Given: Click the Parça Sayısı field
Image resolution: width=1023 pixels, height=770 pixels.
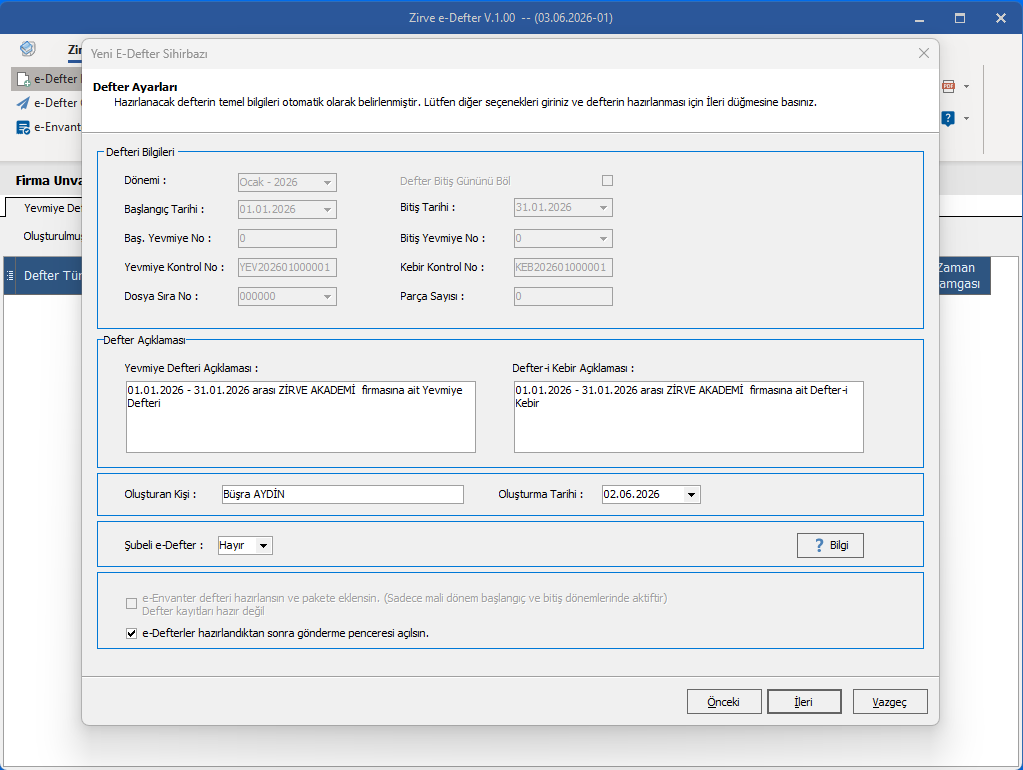Looking at the screenshot, I should [x=563, y=297].
